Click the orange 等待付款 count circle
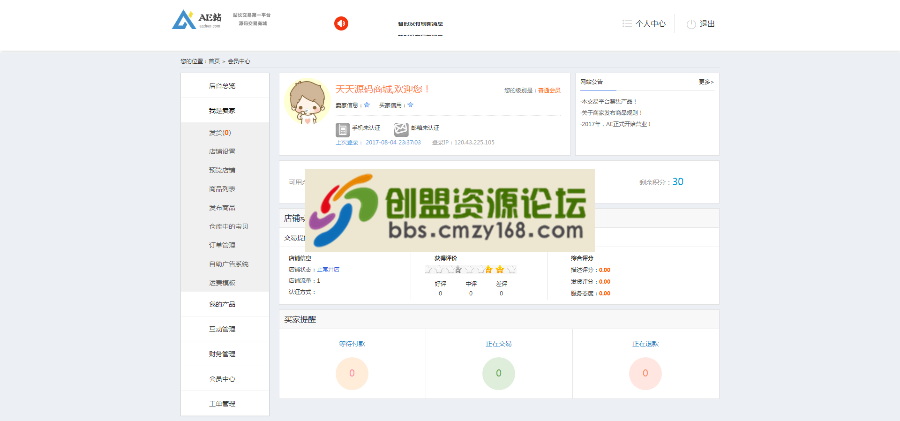 (352, 373)
